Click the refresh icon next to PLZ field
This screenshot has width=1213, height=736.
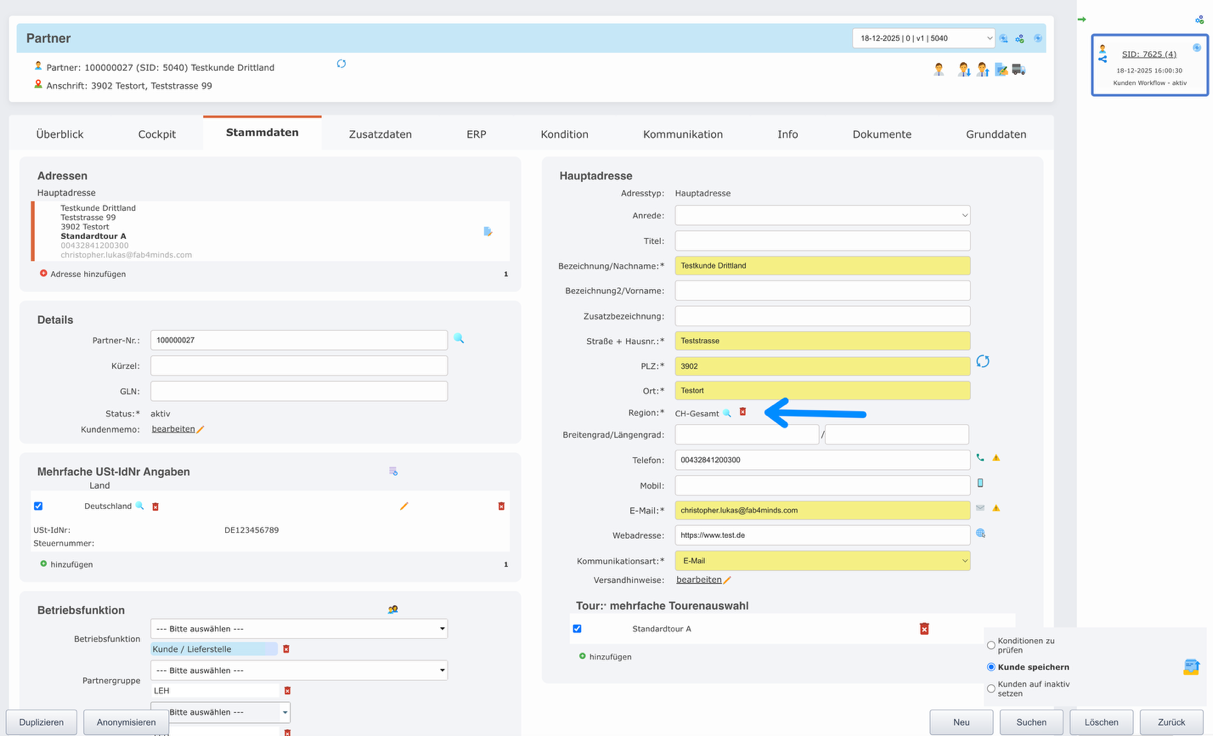click(x=982, y=362)
